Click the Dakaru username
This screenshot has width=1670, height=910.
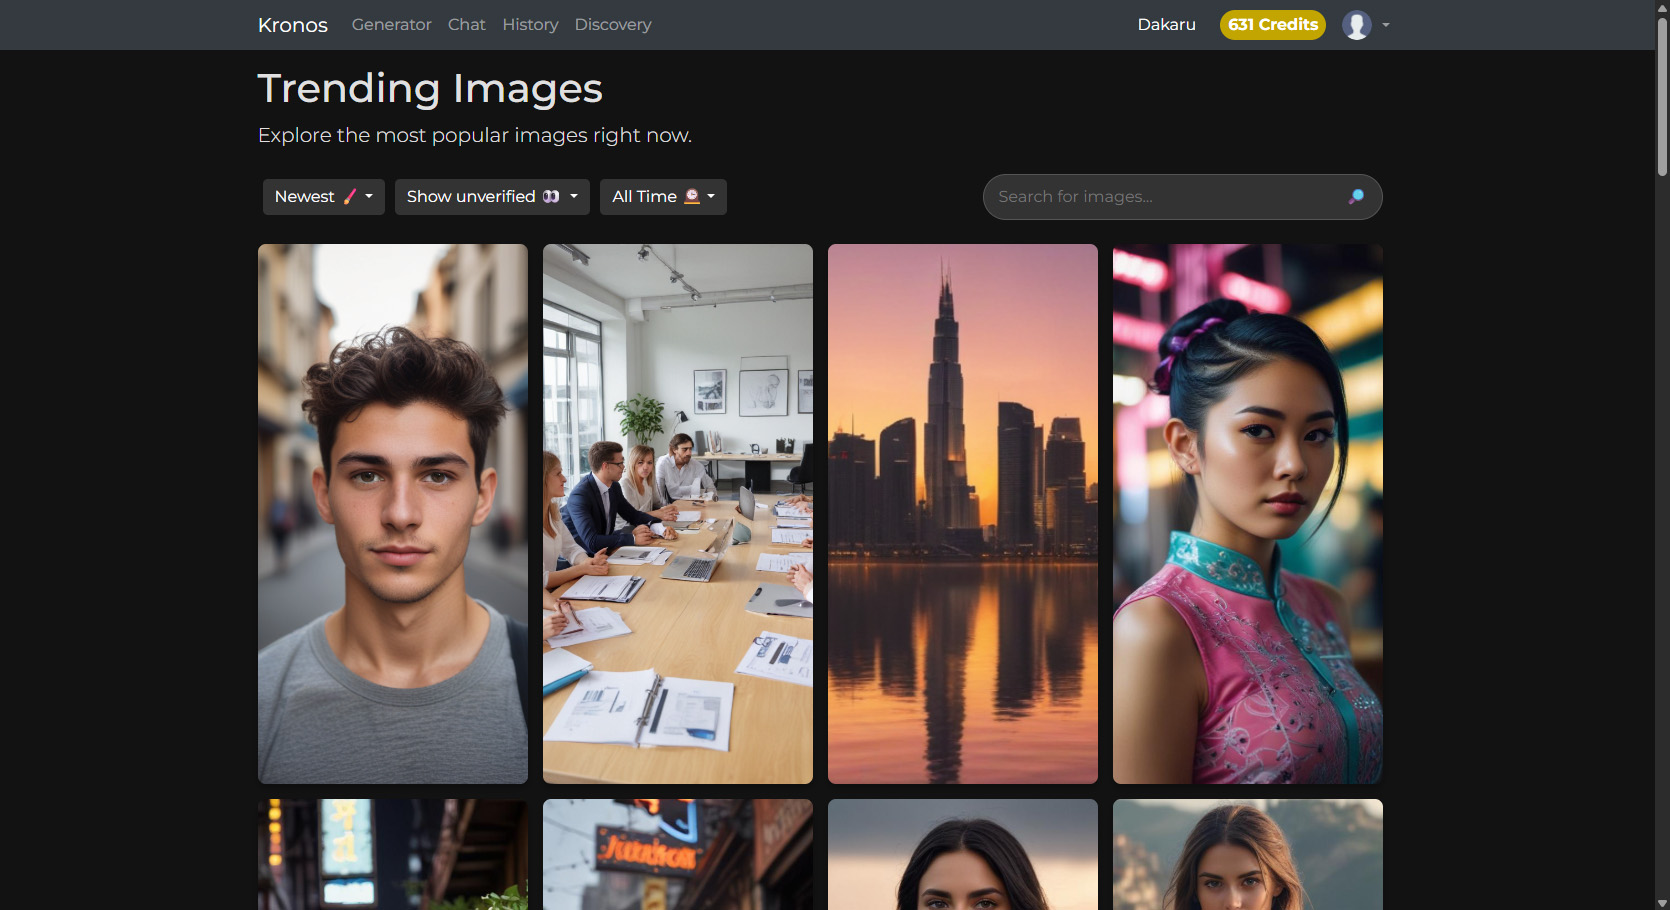click(1166, 24)
